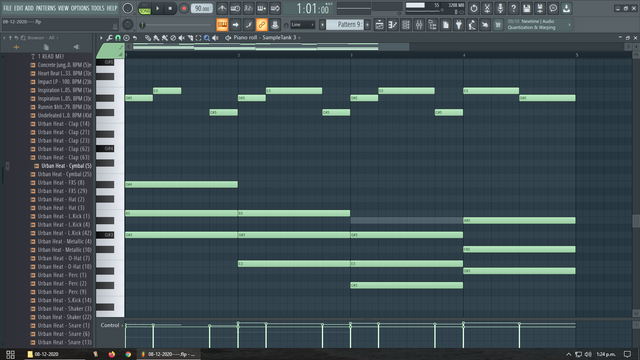Start one-click audio recording microphone
The height and width of the screenshot is (360, 640).
pyautogui.click(x=500, y=8)
